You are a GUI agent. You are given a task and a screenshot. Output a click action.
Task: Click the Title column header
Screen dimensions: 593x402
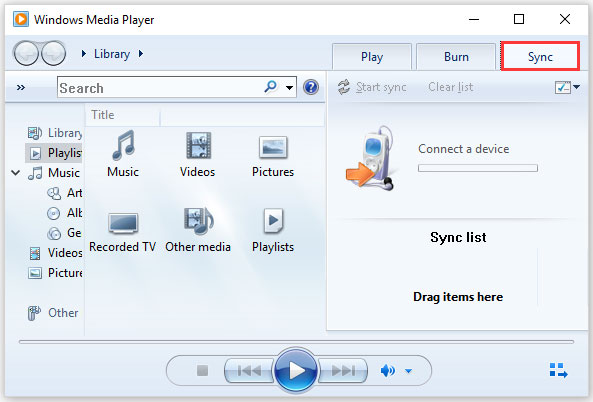click(123, 115)
